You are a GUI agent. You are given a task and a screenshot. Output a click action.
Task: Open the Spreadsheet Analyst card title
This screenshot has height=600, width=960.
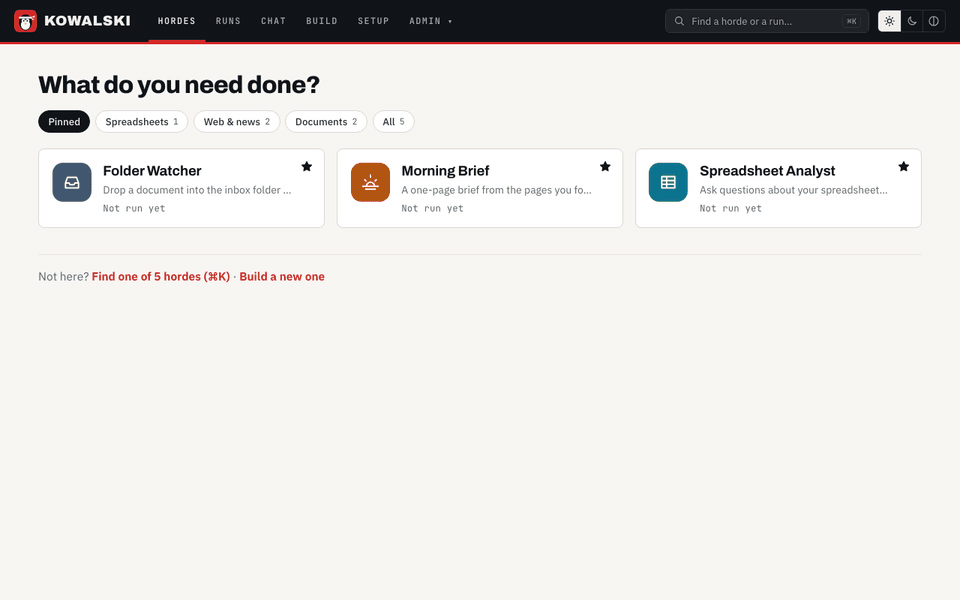click(767, 171)
